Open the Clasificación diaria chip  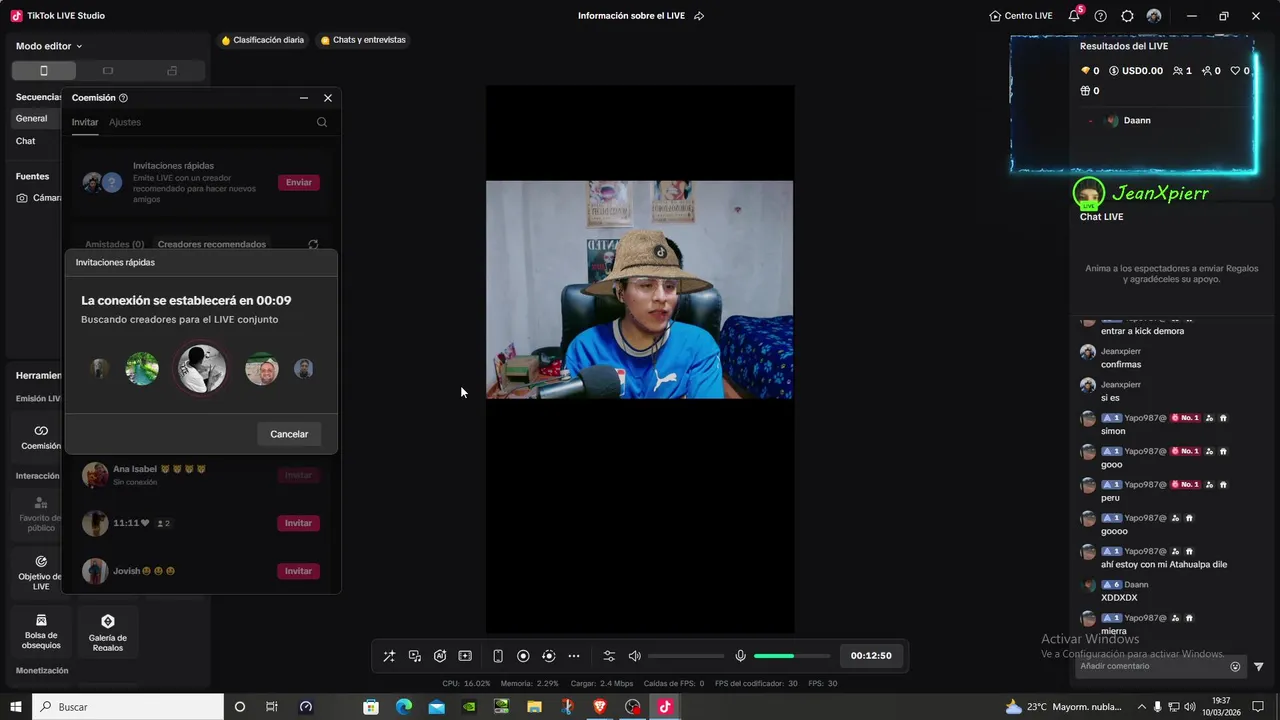(262, 40)
